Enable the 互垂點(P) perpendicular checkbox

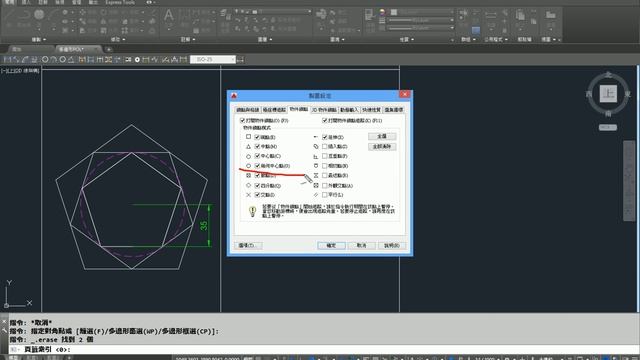(x=325, y=156)
